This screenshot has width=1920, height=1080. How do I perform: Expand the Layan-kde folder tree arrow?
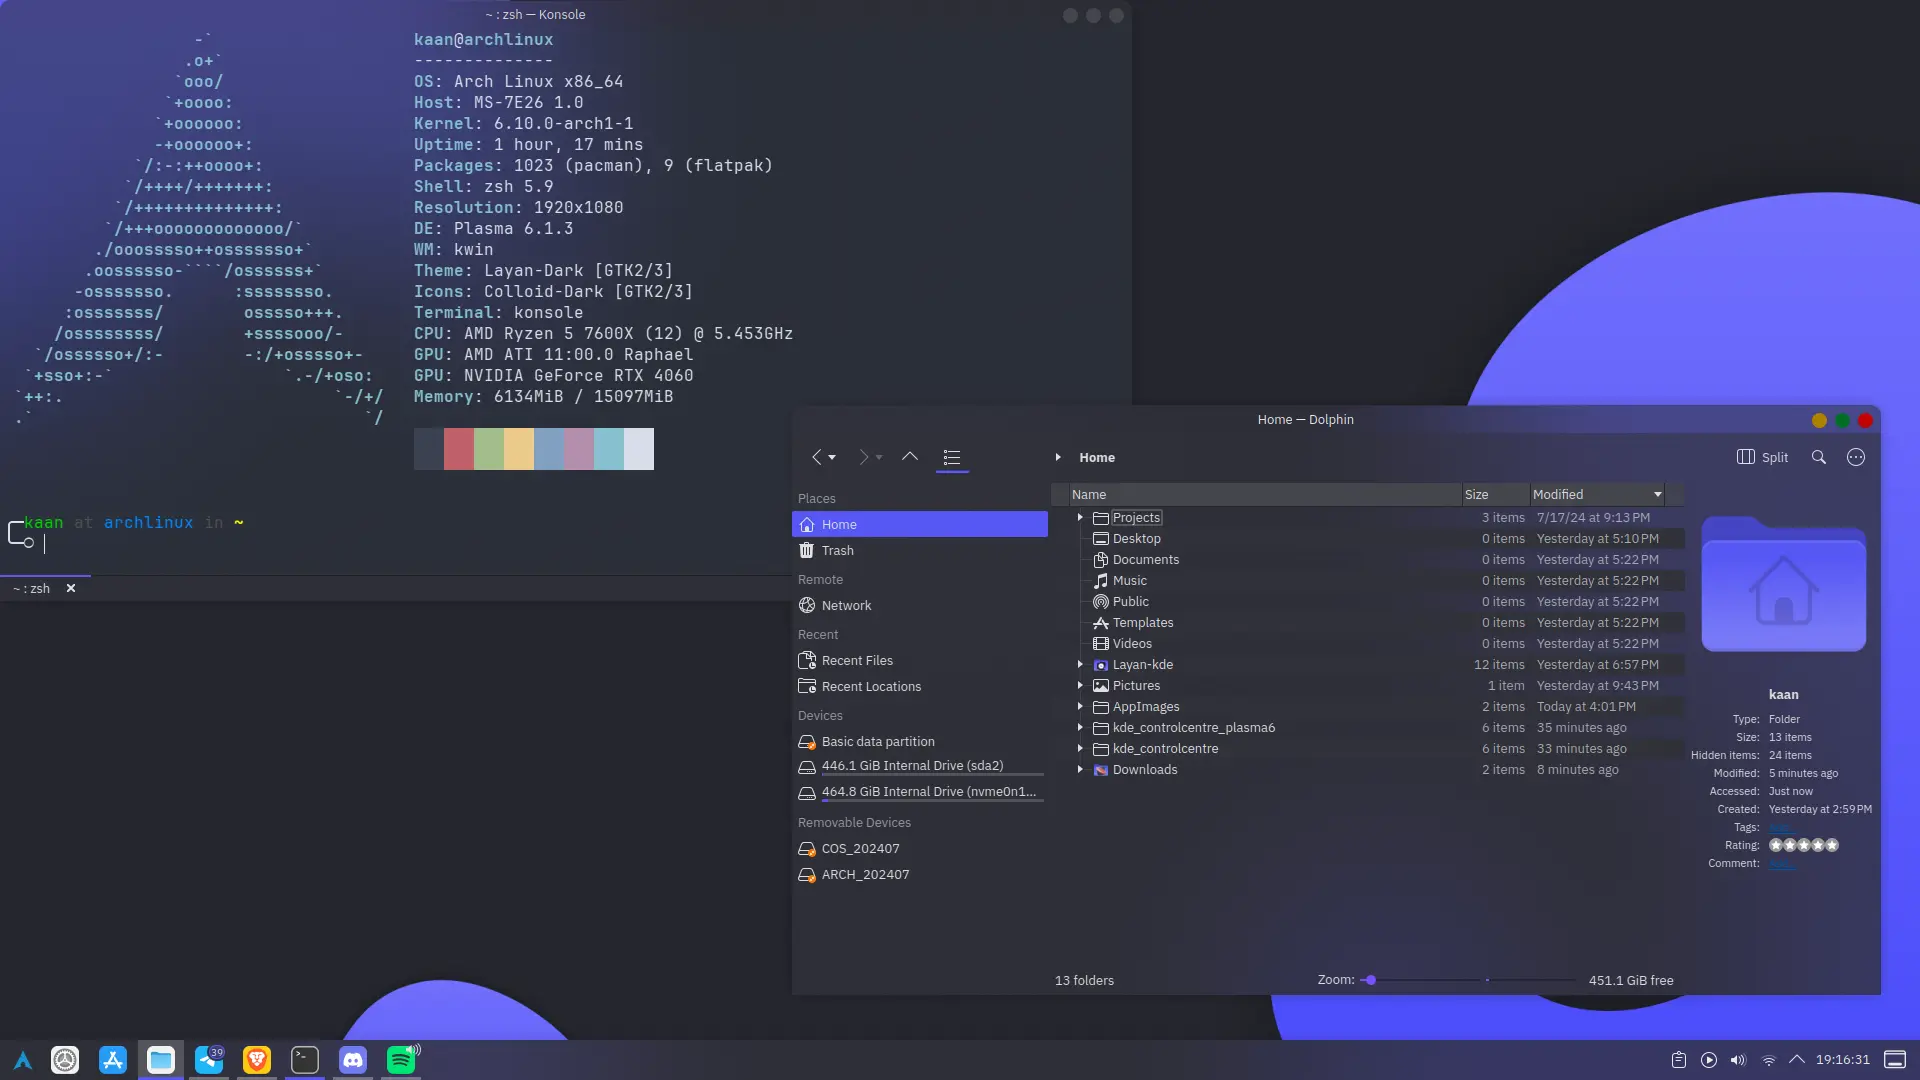[1080, 664]
